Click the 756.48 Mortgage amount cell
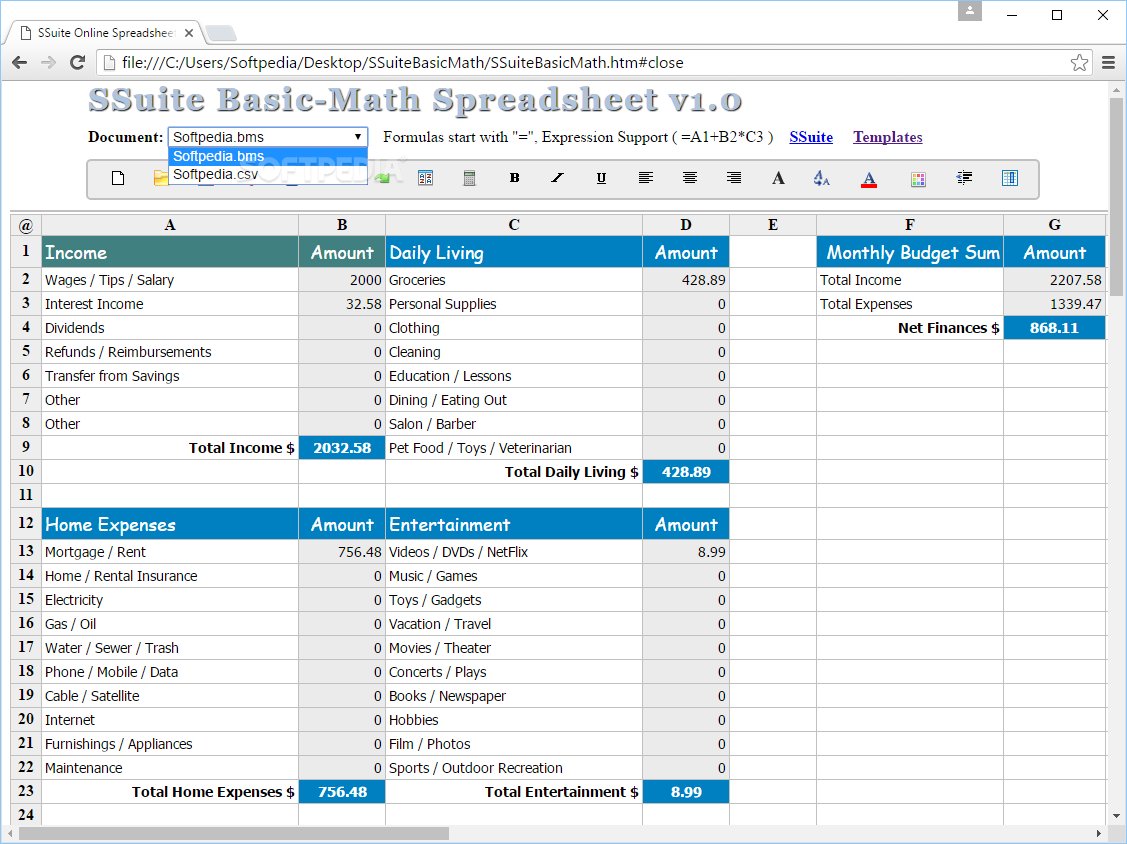Screen dimensions: 1127x844 click(342, 552)
